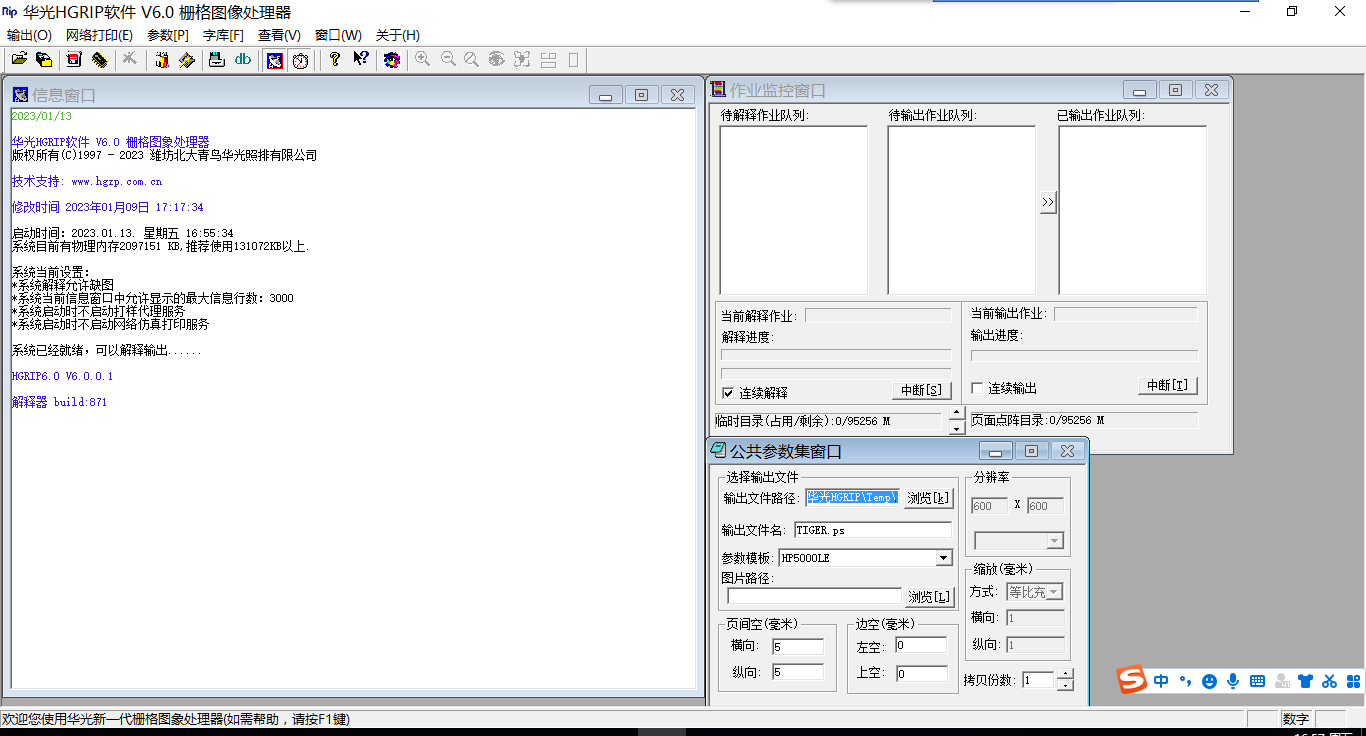Click the punctuation mode icon in Sogou bar
1366x736 pixels.
[x=1185, y=681]
